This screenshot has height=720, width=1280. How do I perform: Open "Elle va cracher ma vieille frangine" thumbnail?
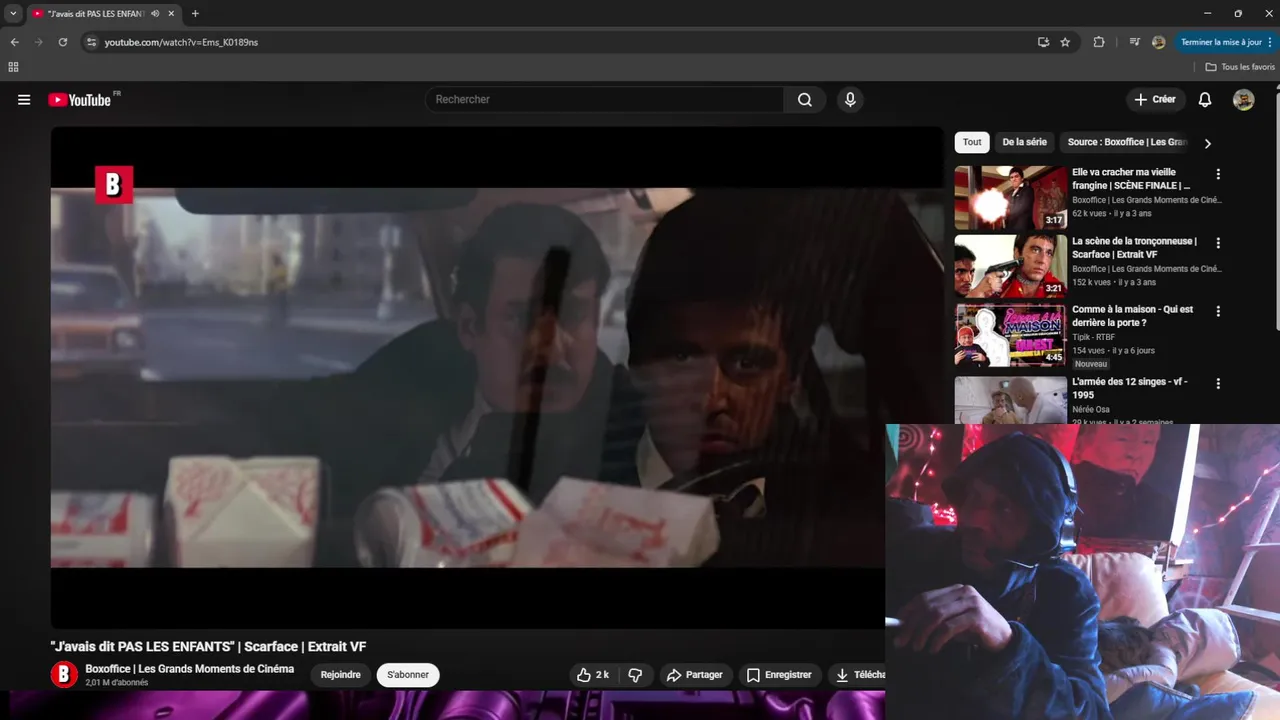click(x=1010, y=198)
